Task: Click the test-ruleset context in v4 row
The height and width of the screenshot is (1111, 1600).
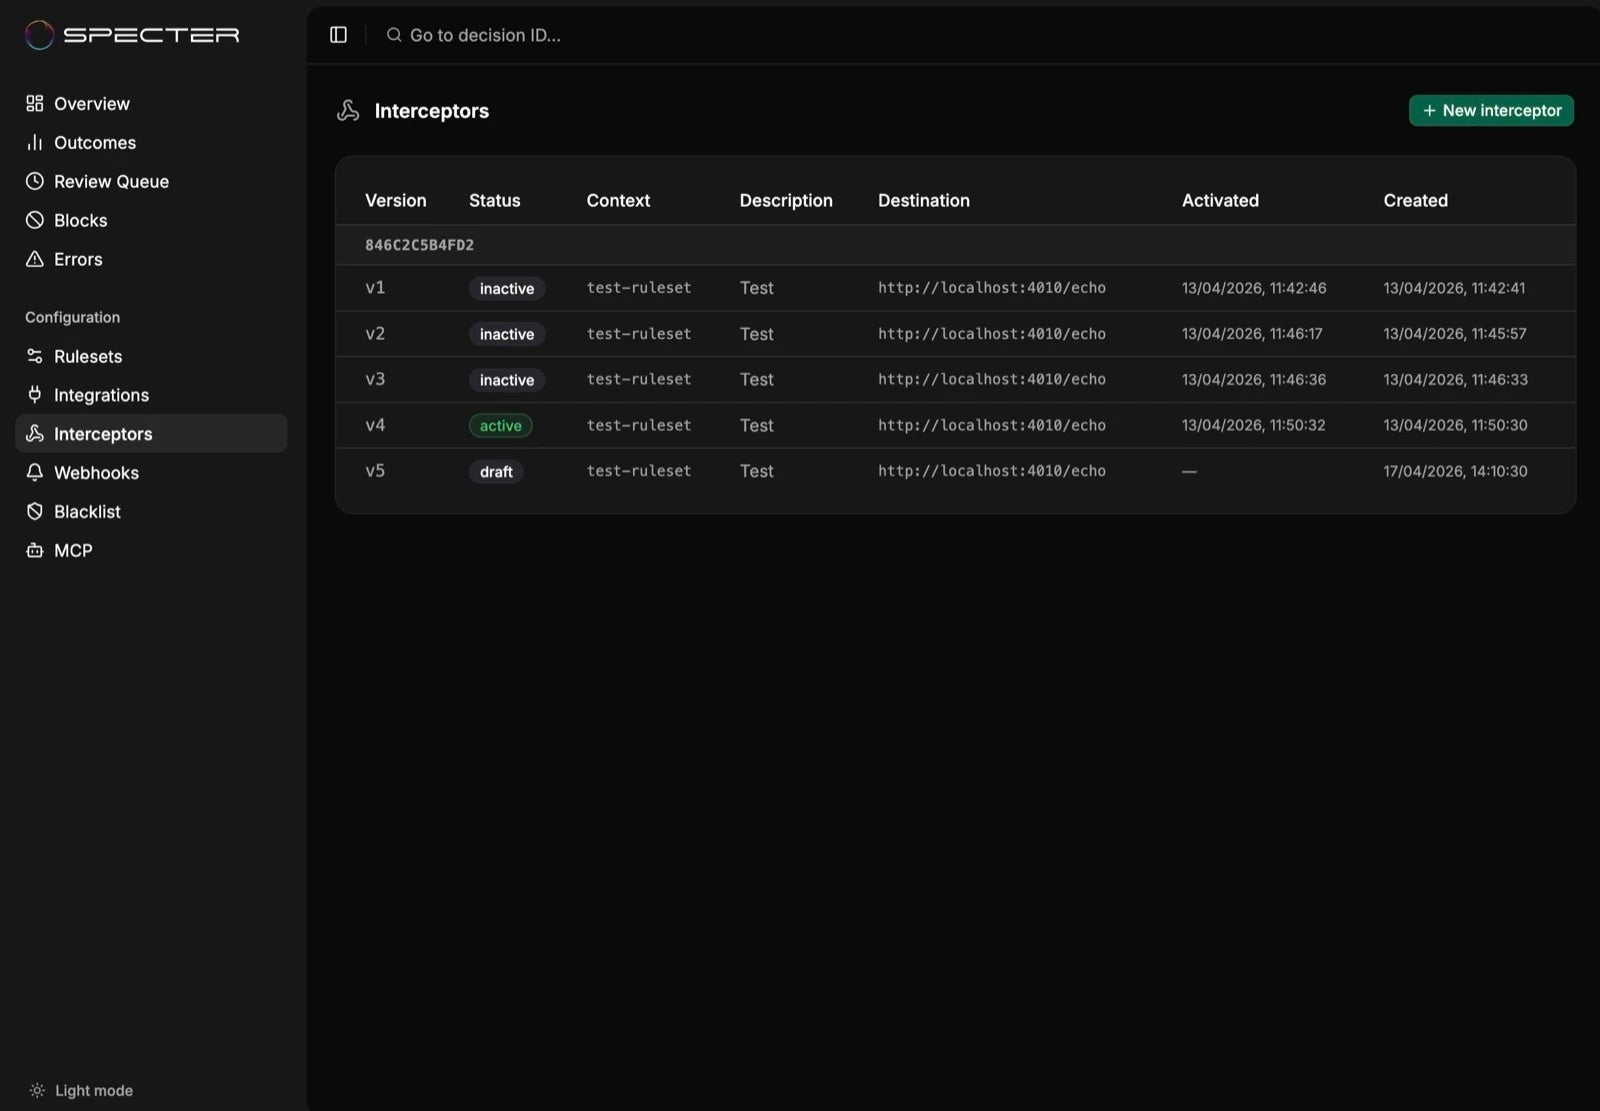Action: [639, 425]
